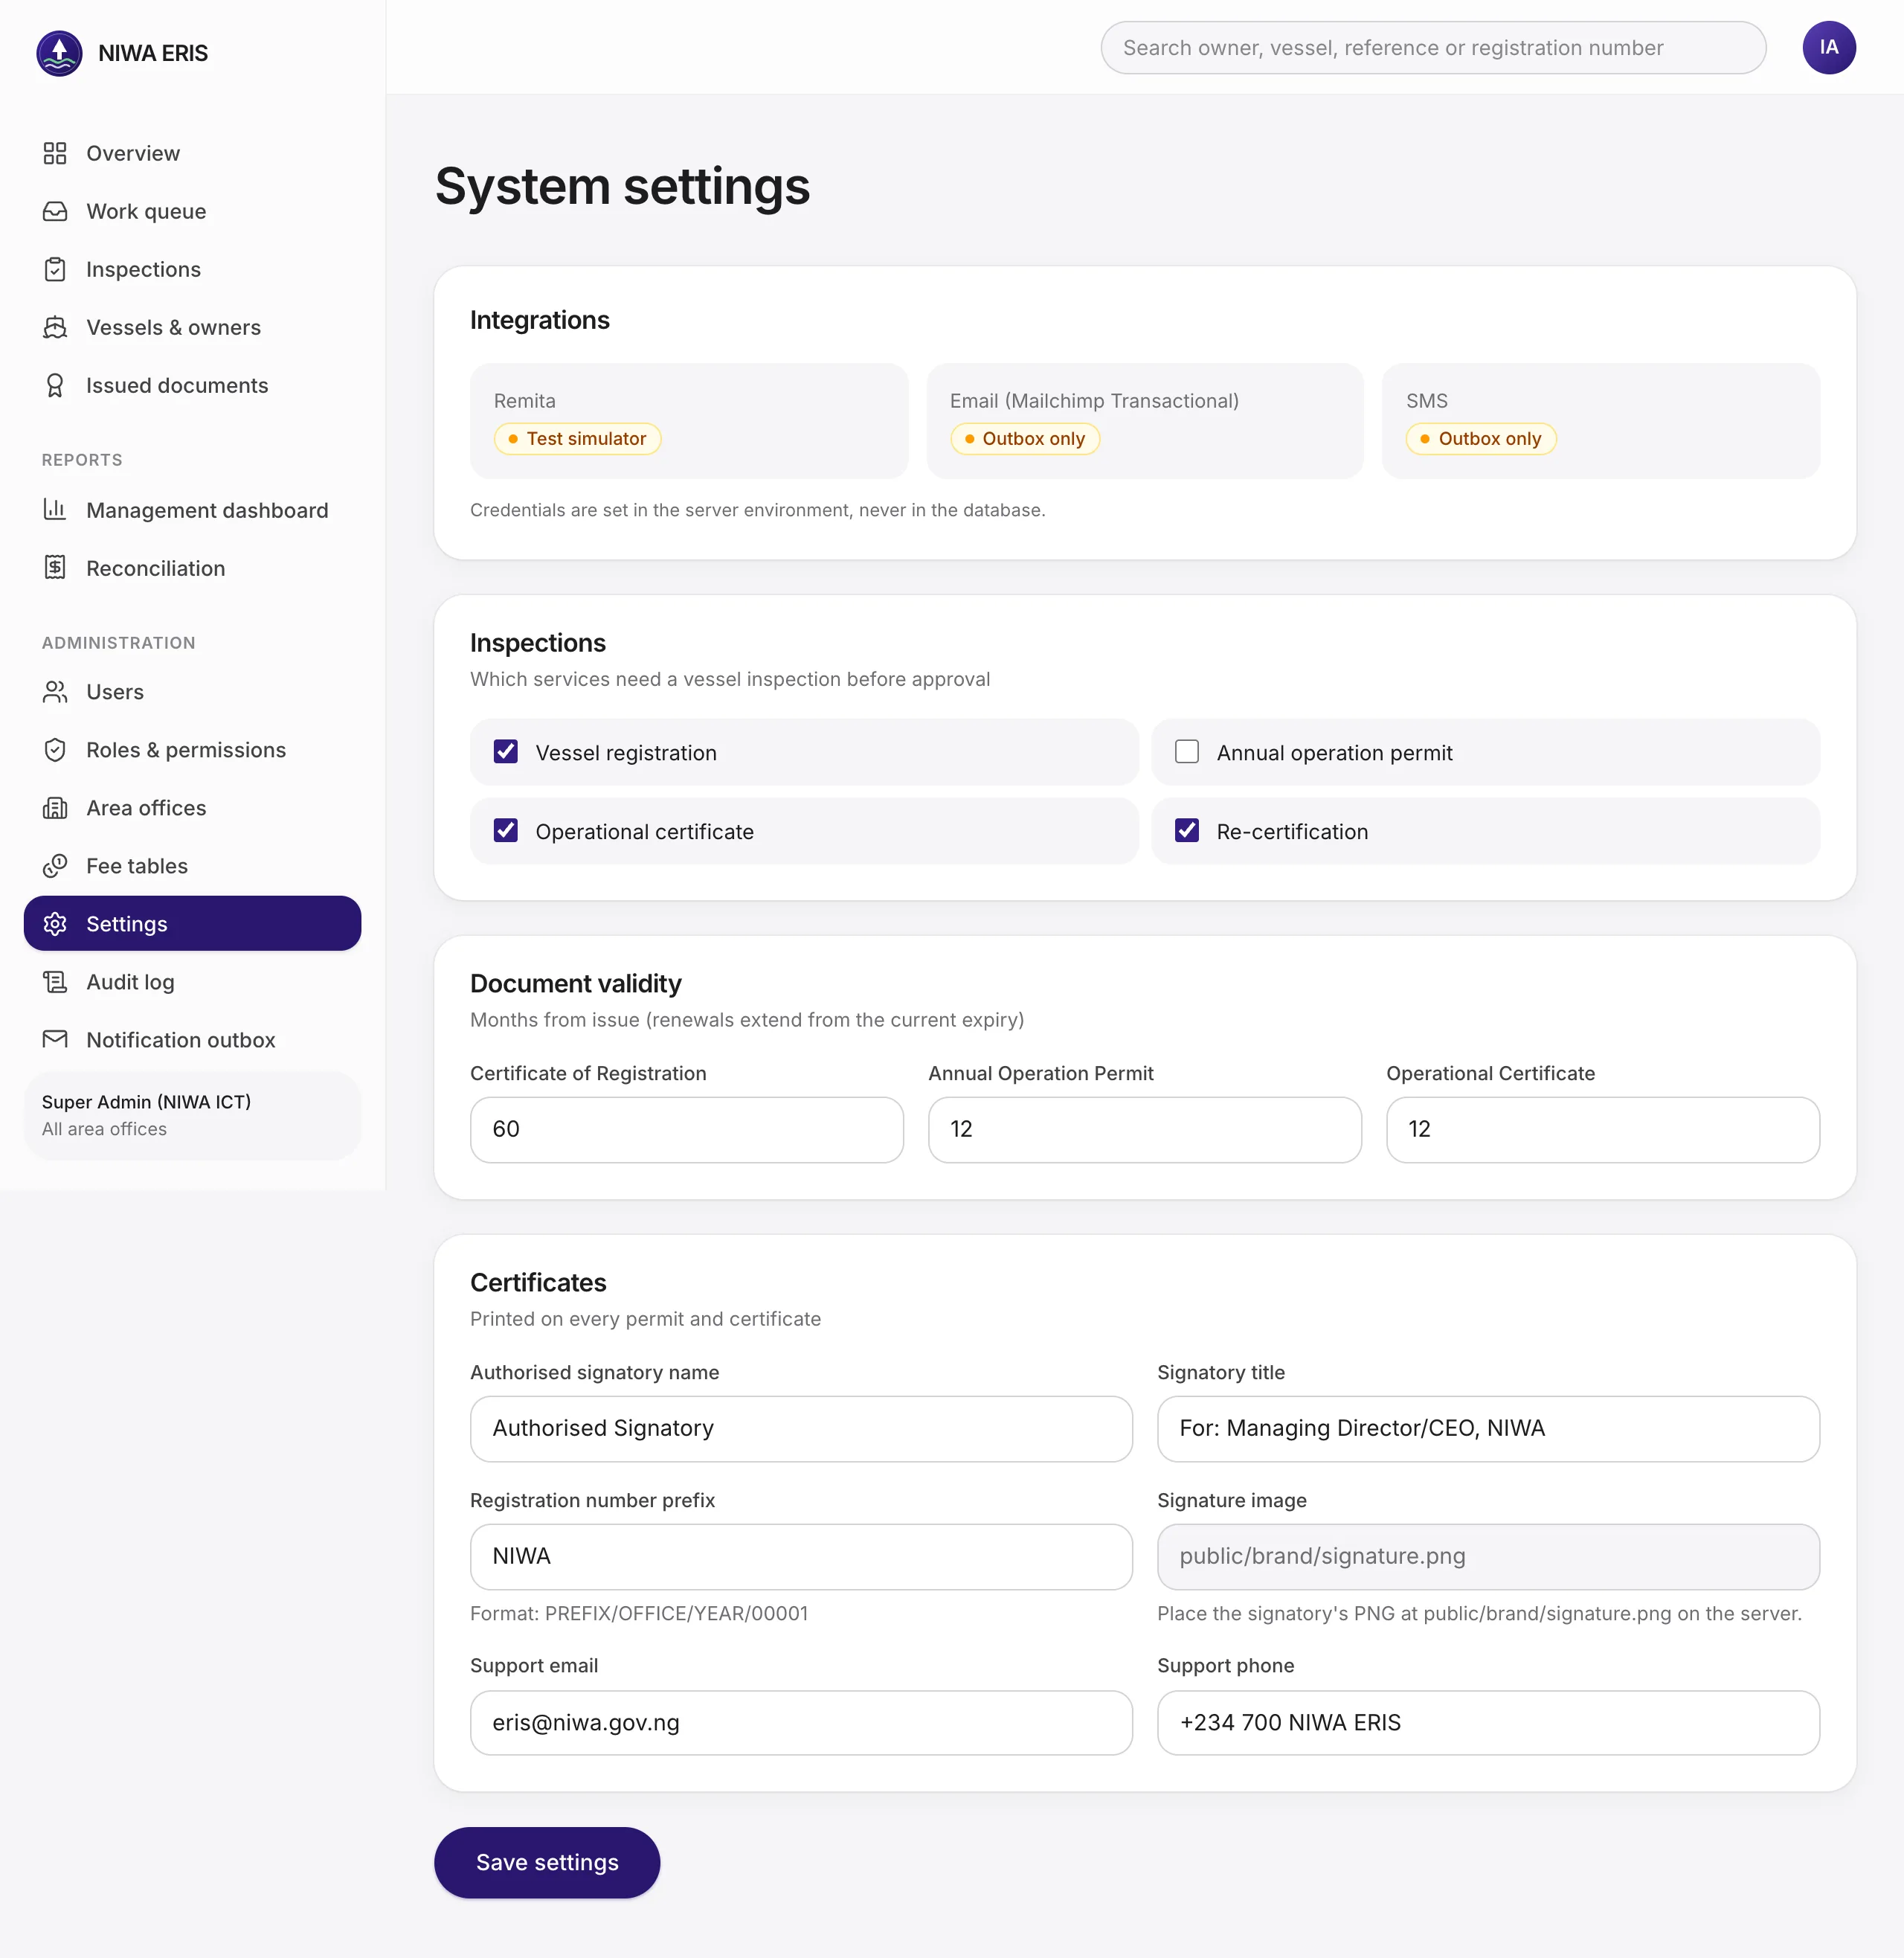Click the 'Format: PREFIX/OFFICE/YEAR/00001' hint text
1904x1958 pixels.
[639, 1613]
